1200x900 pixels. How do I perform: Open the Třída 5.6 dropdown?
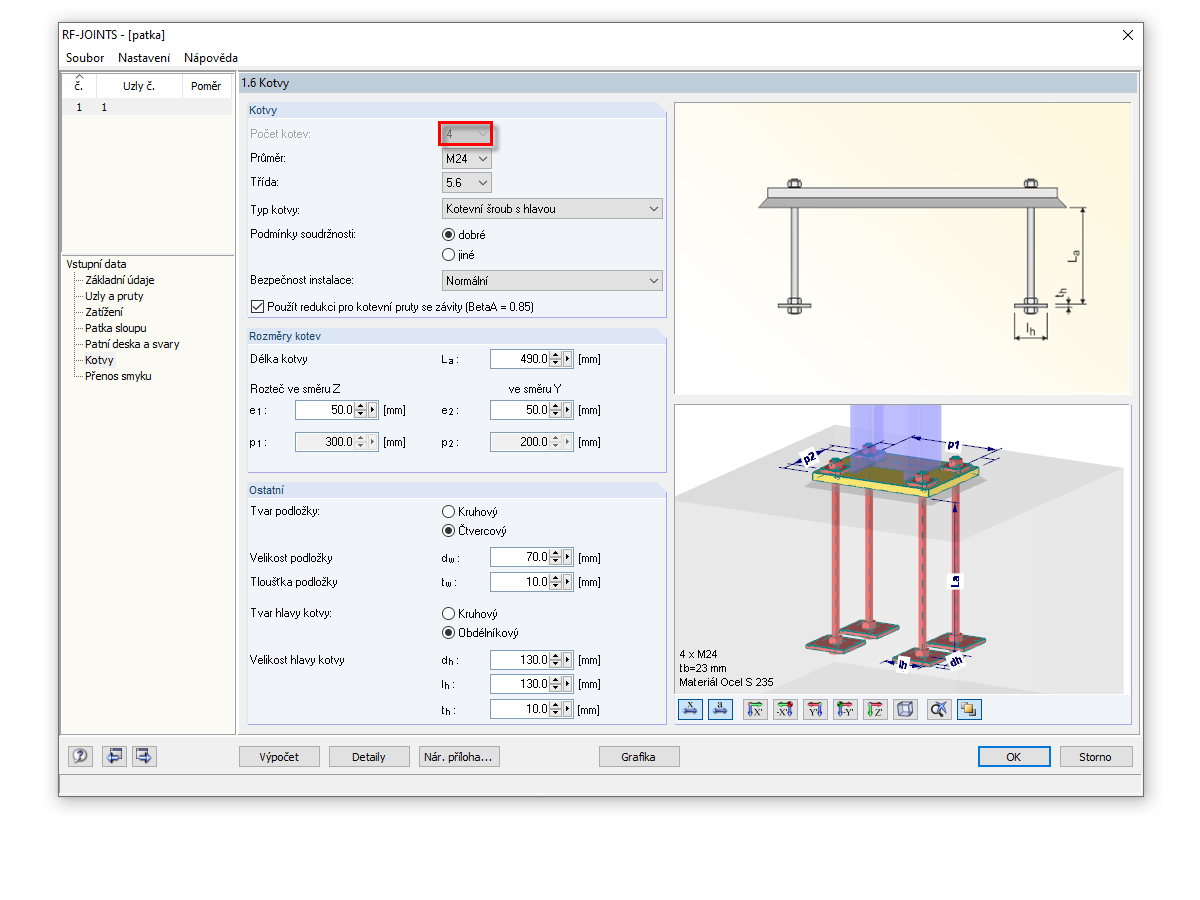pyautogui.click(x=467, y=182)
